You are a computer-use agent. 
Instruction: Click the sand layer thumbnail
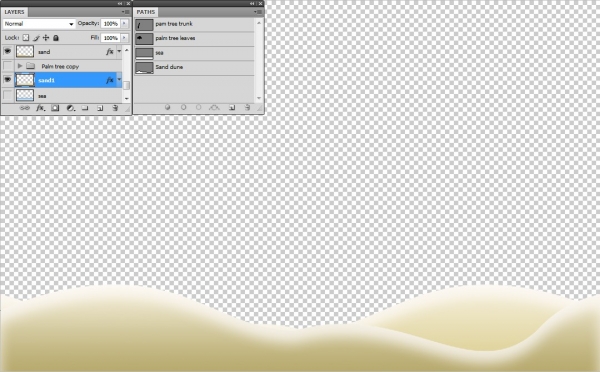pos(25,51)
